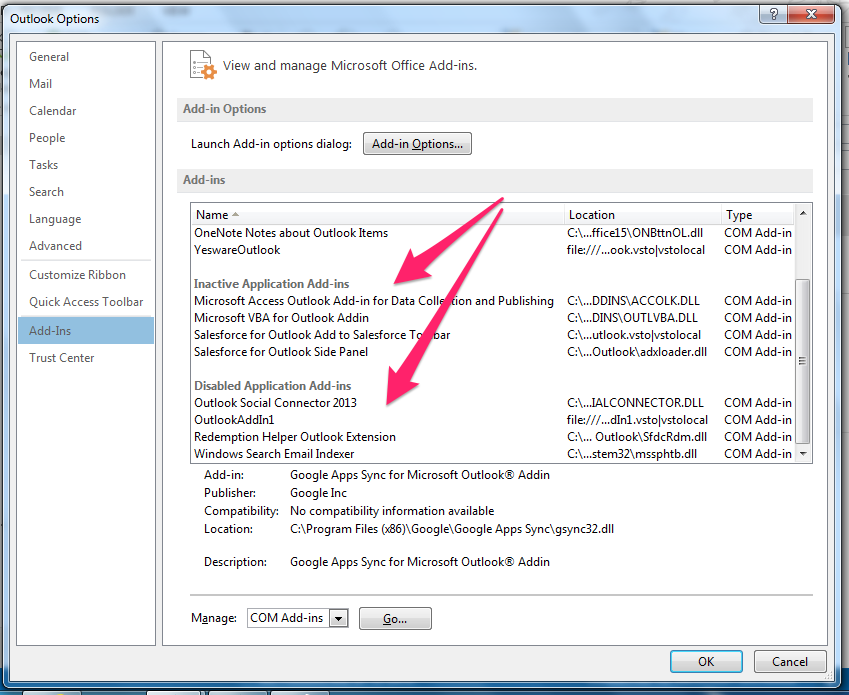
Task: Sort add-ins by Location column header
Action: [643, 215]
